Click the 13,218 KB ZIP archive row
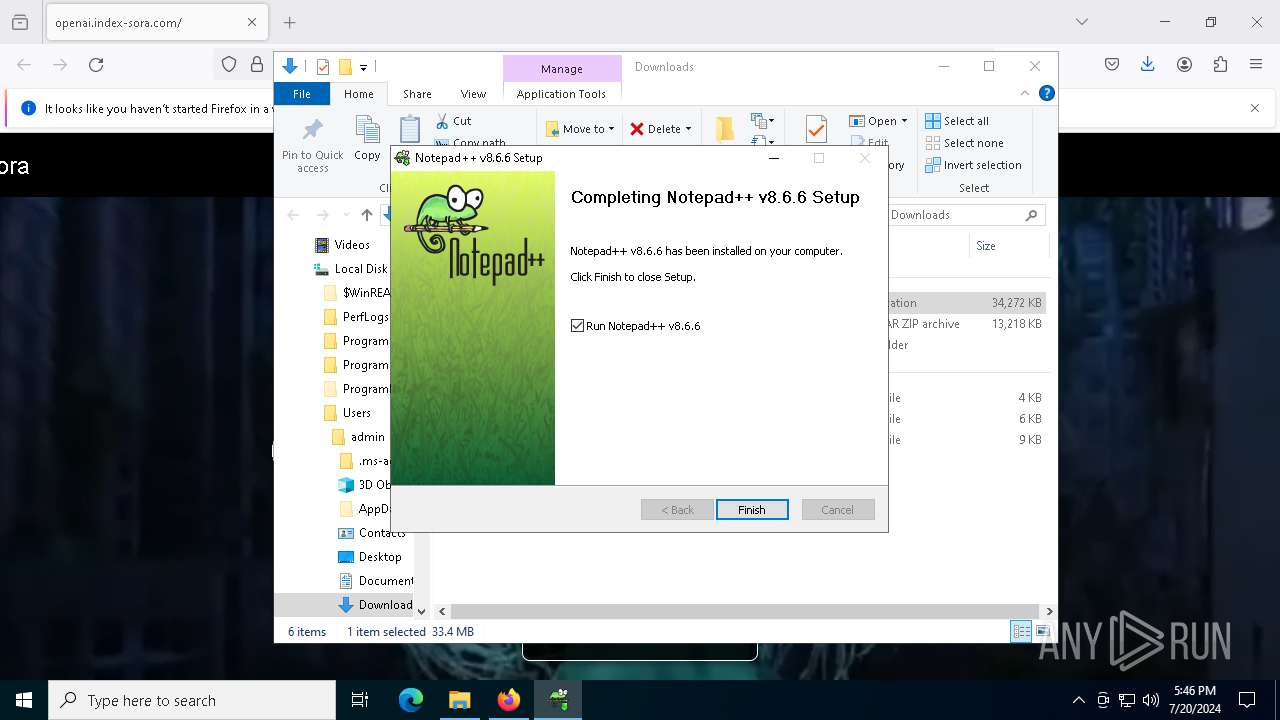 (967, 324)
